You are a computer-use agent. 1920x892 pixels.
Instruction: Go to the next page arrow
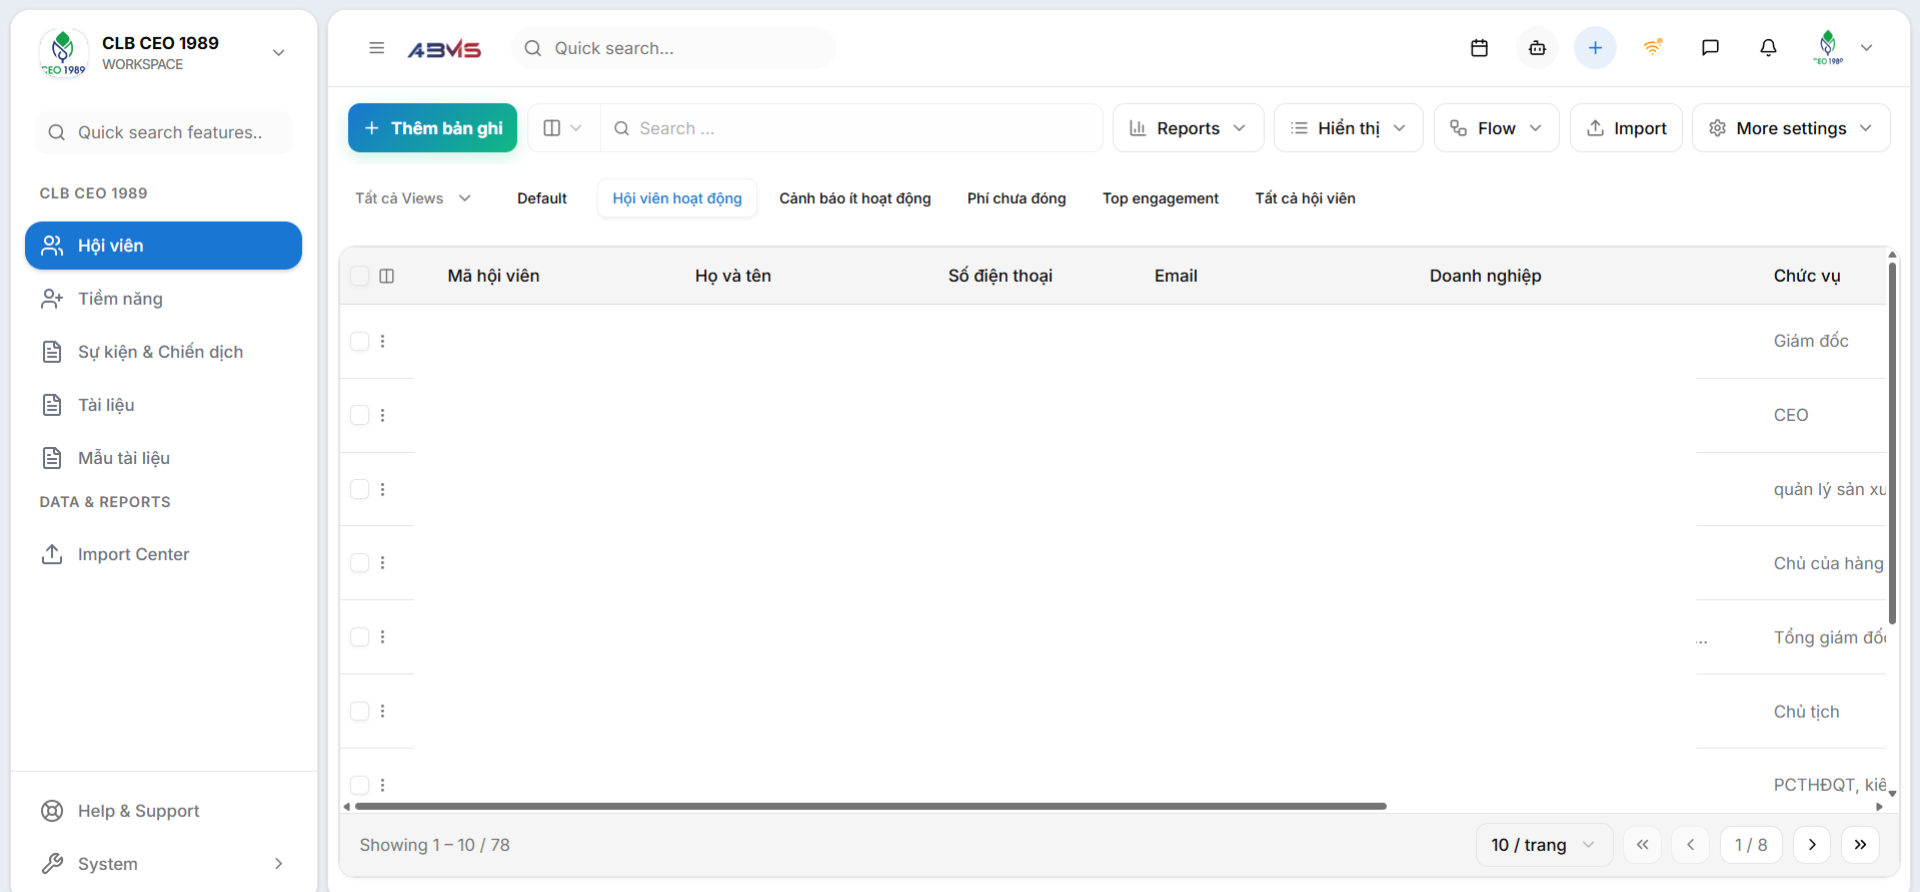(x=1812, y=845)
